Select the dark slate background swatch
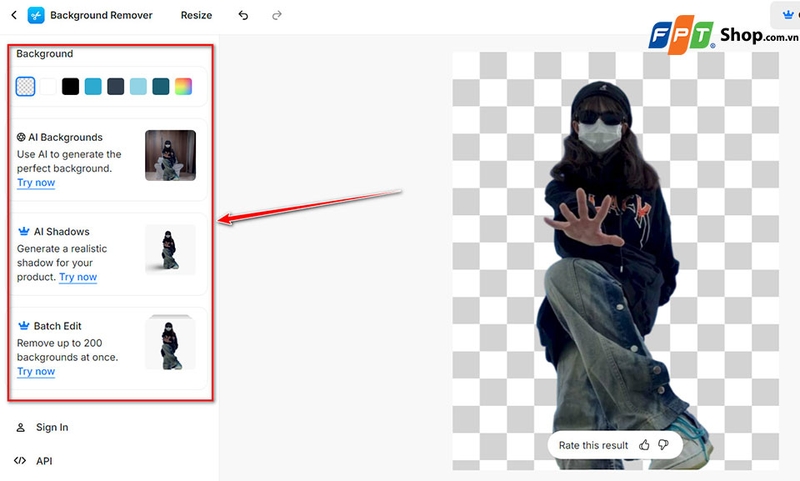Screen dimensions: 800x481 point(116,86)
